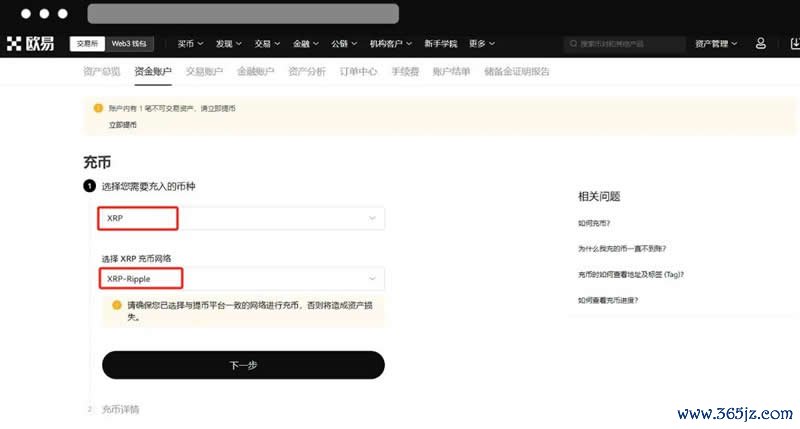This screenshot has height=429, width=800.
Task: Click the browser address bar
Action: [x=243, y=14]
